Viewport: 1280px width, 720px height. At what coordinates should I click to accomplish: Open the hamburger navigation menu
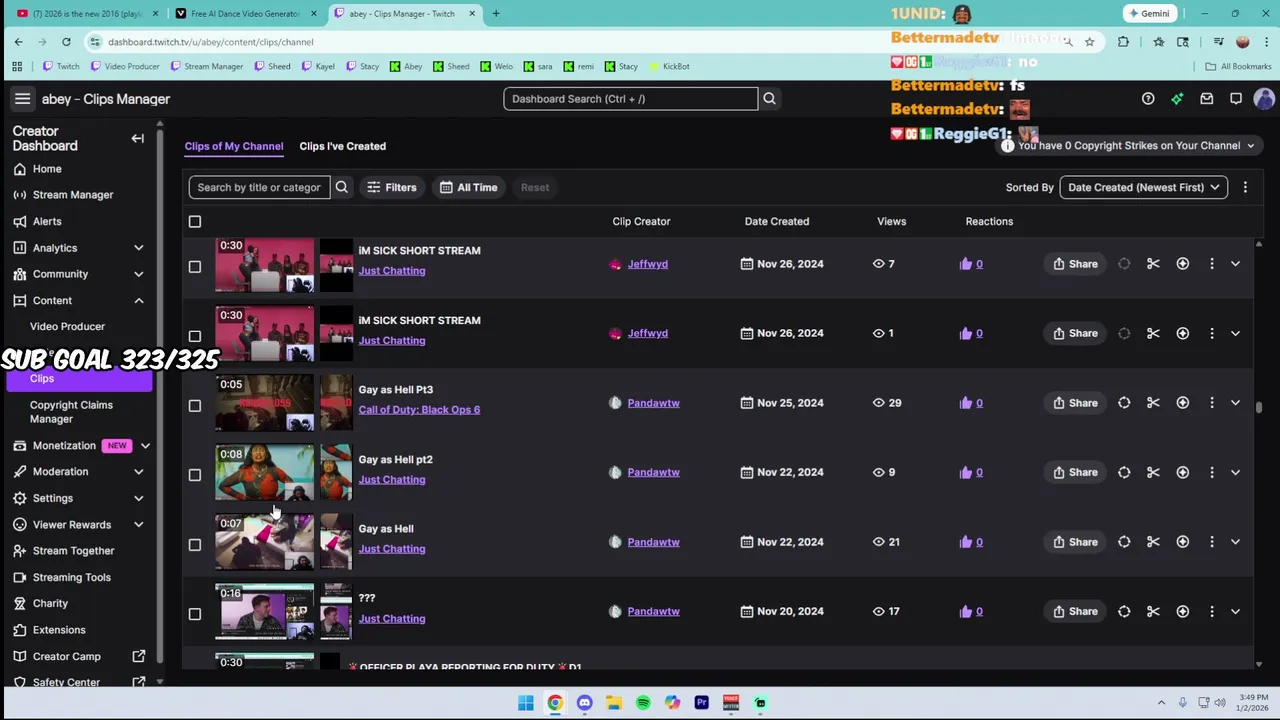click(x=22, y=99)
